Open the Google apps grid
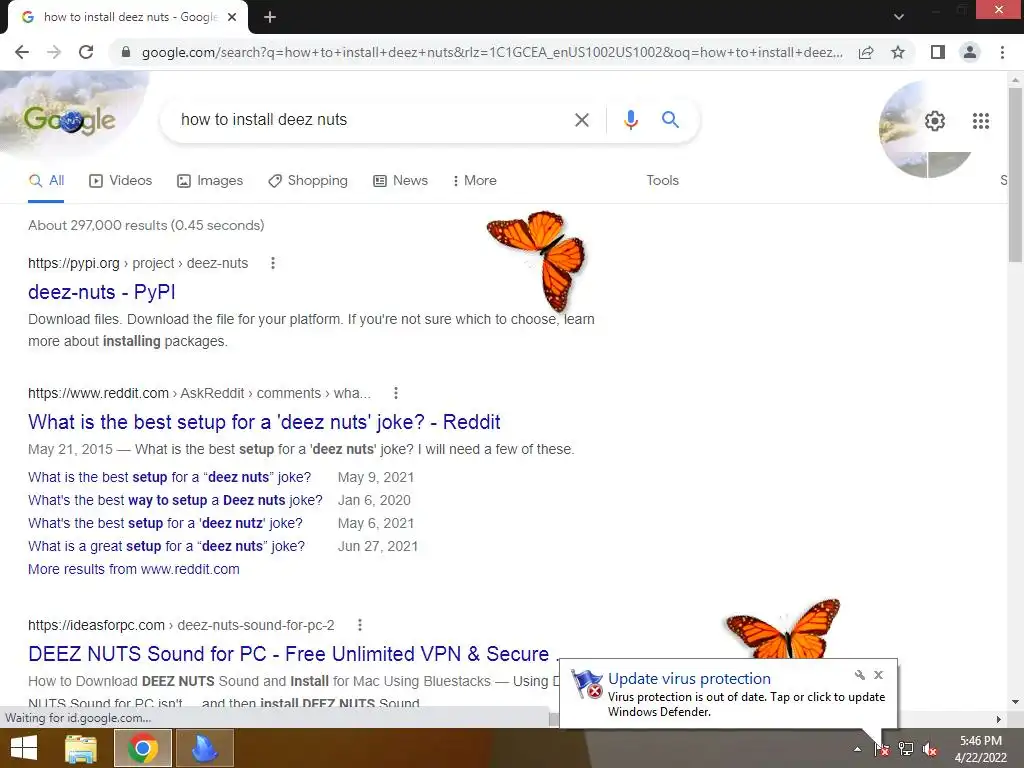The height and width of the screenshot is (768, 1024). click(981, 121)
